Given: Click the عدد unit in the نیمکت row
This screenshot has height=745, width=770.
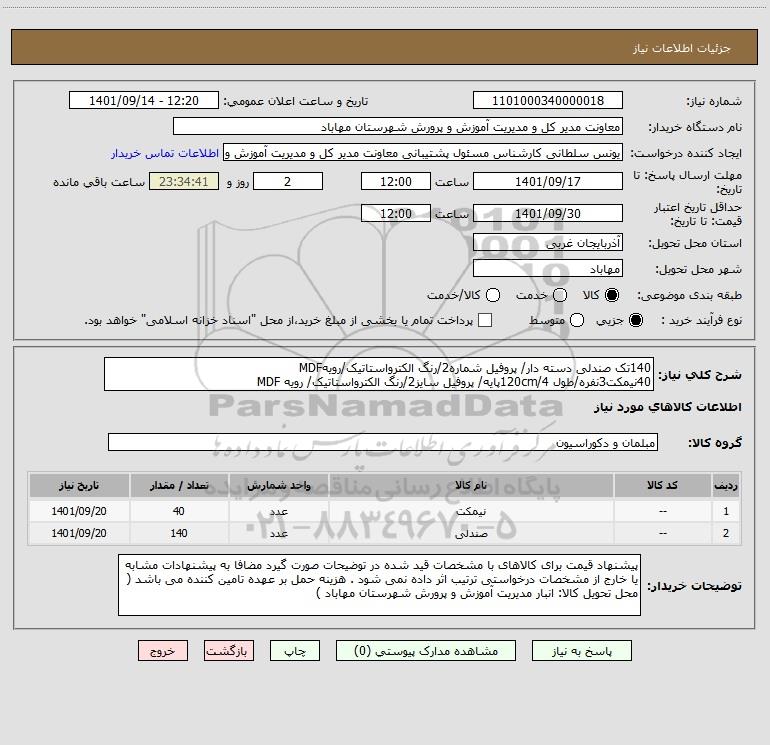Looking at the screenshot, I should (278, 511).
